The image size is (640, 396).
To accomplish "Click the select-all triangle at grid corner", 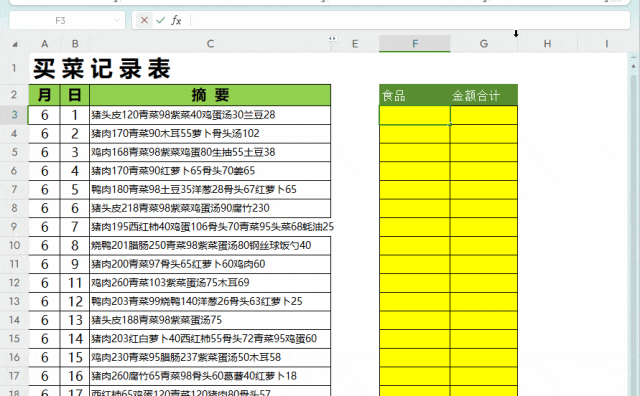I will click(x=15, y=44).
